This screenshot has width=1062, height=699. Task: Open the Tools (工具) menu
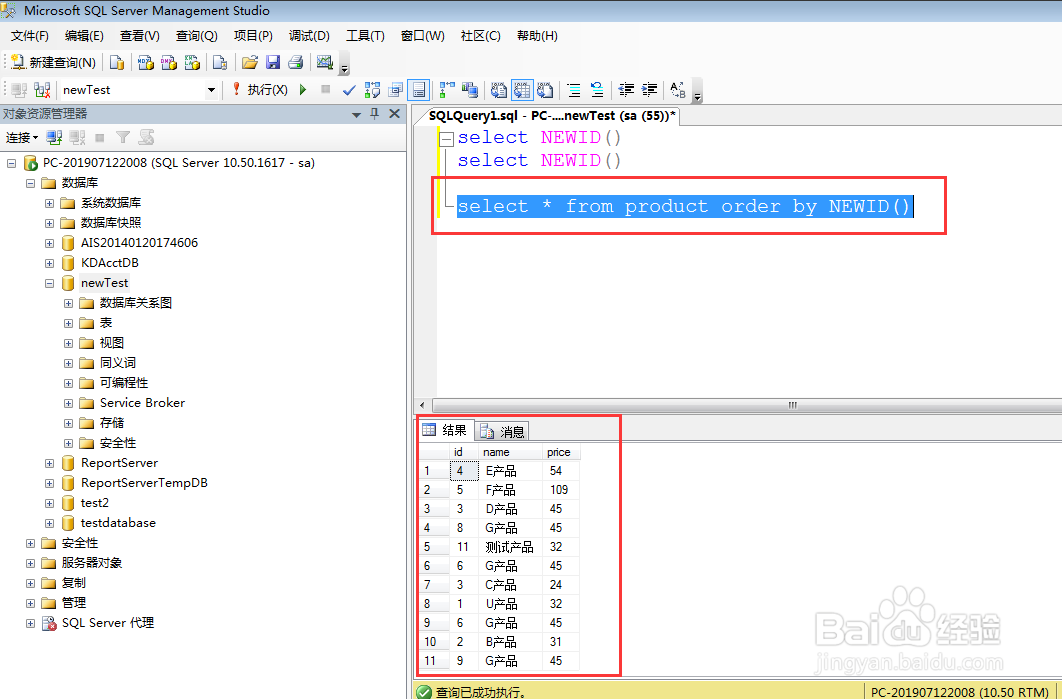[365, 36]
